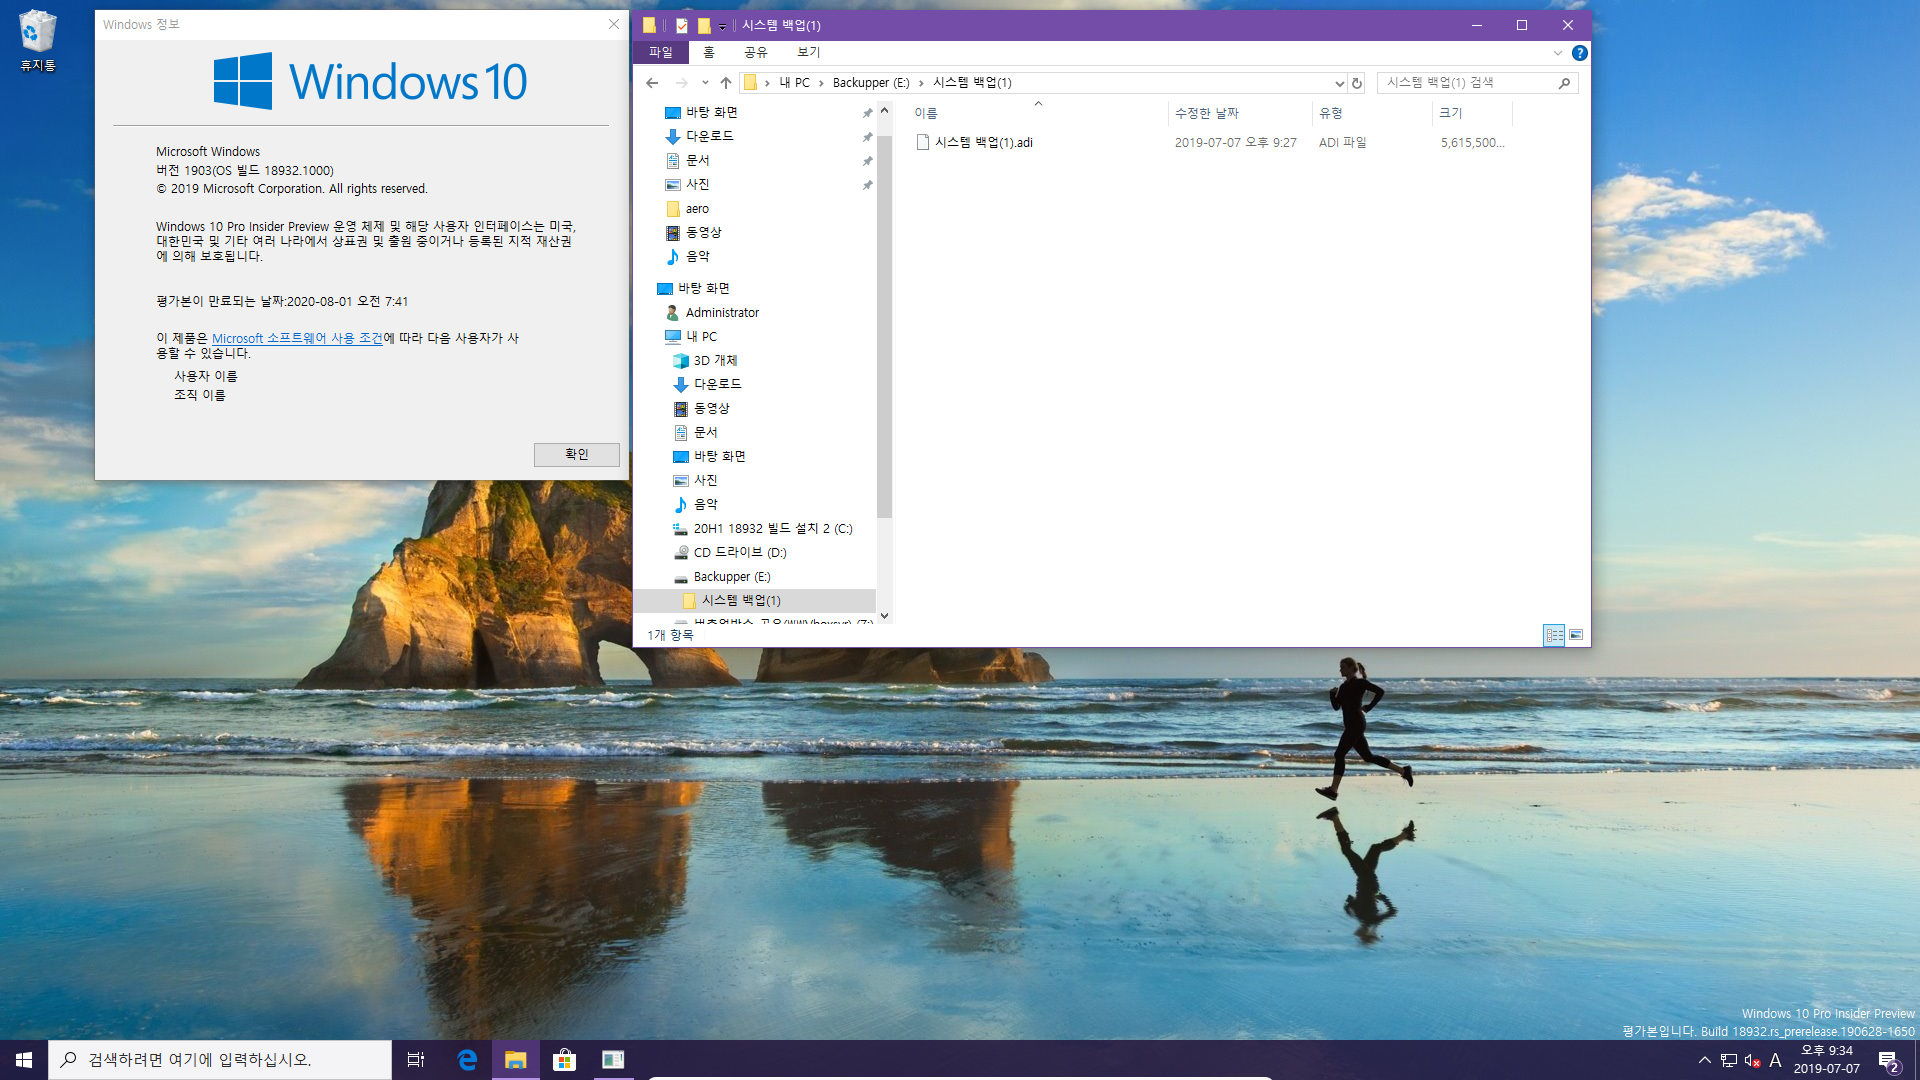Open the address bar history dropdown

[x=1339, y=83]
